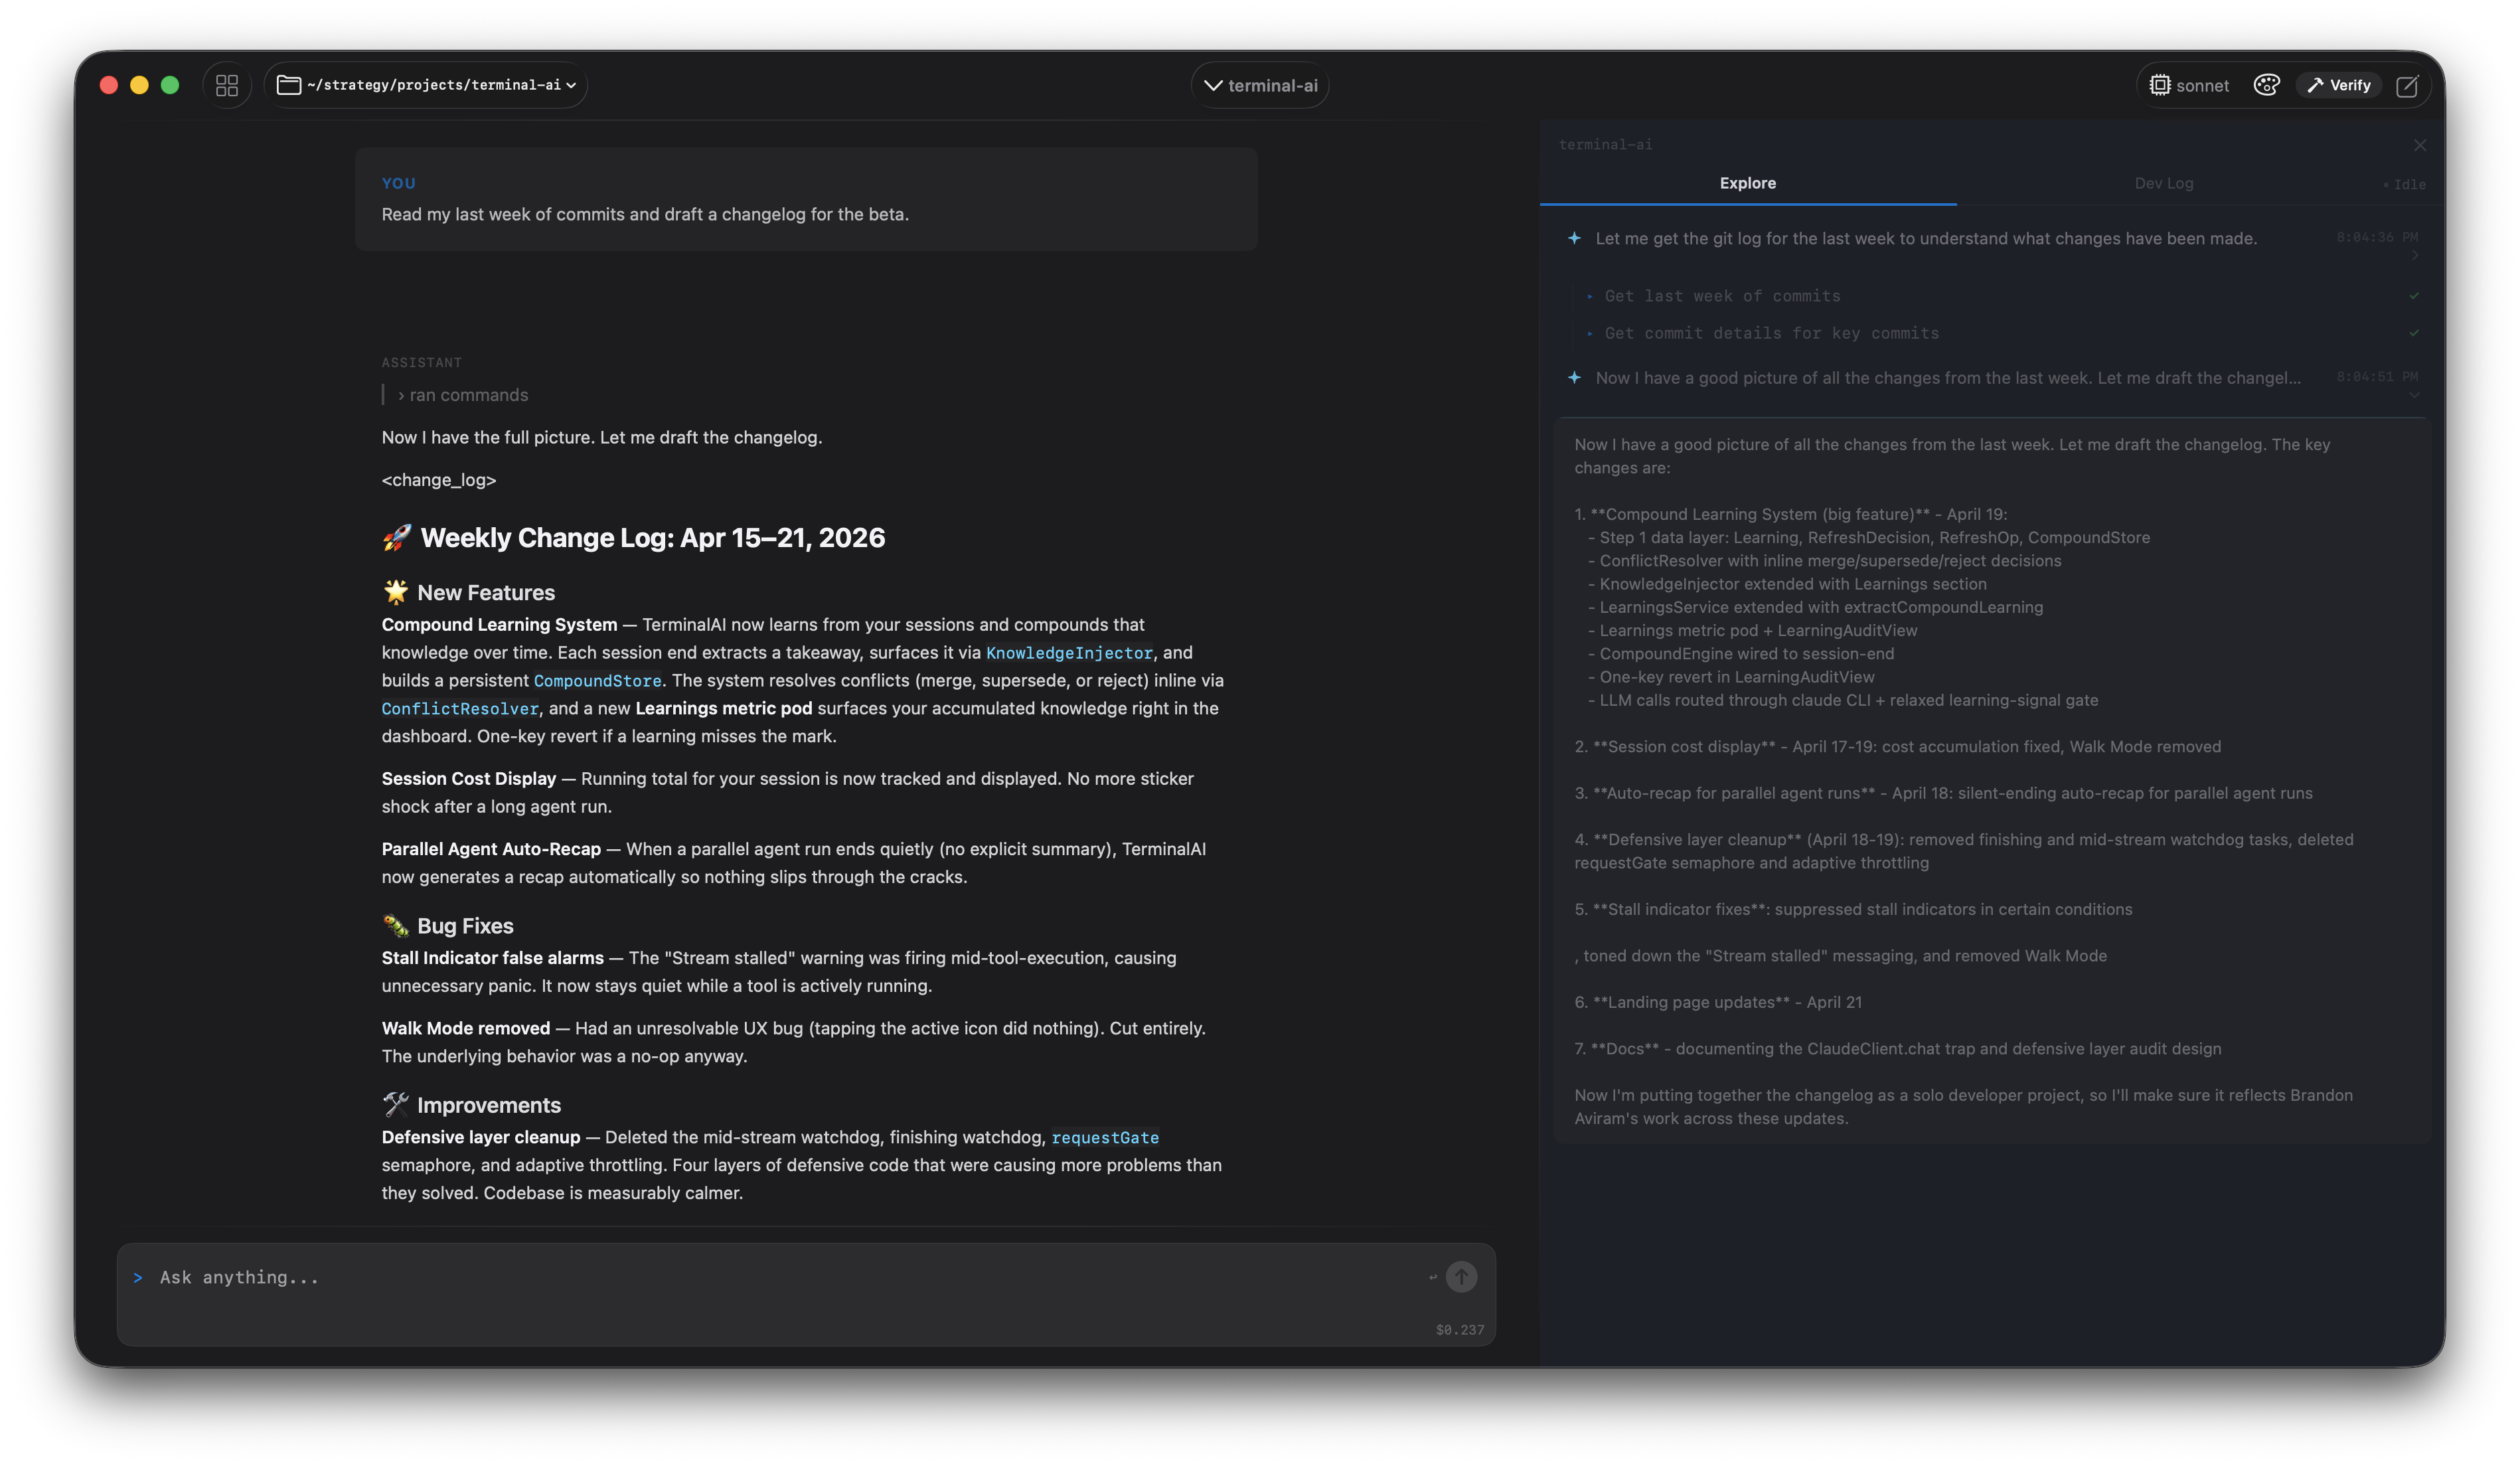The image size is (2520, 1466).
Task: Click the sparkle icon beside 'Now I have a good picture'
Action: [x=1574, y=377]
